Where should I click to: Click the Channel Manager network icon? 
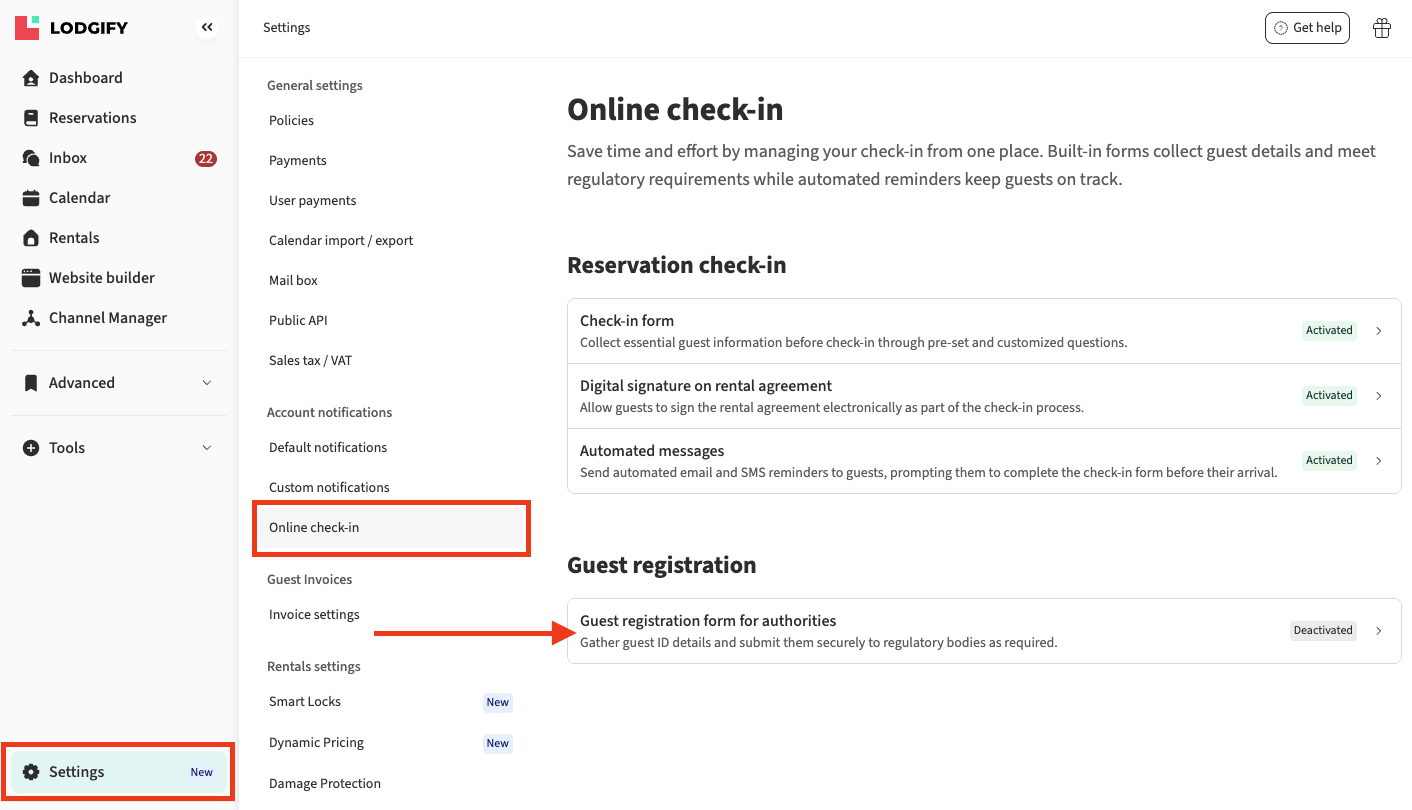(x=31, y=318)
